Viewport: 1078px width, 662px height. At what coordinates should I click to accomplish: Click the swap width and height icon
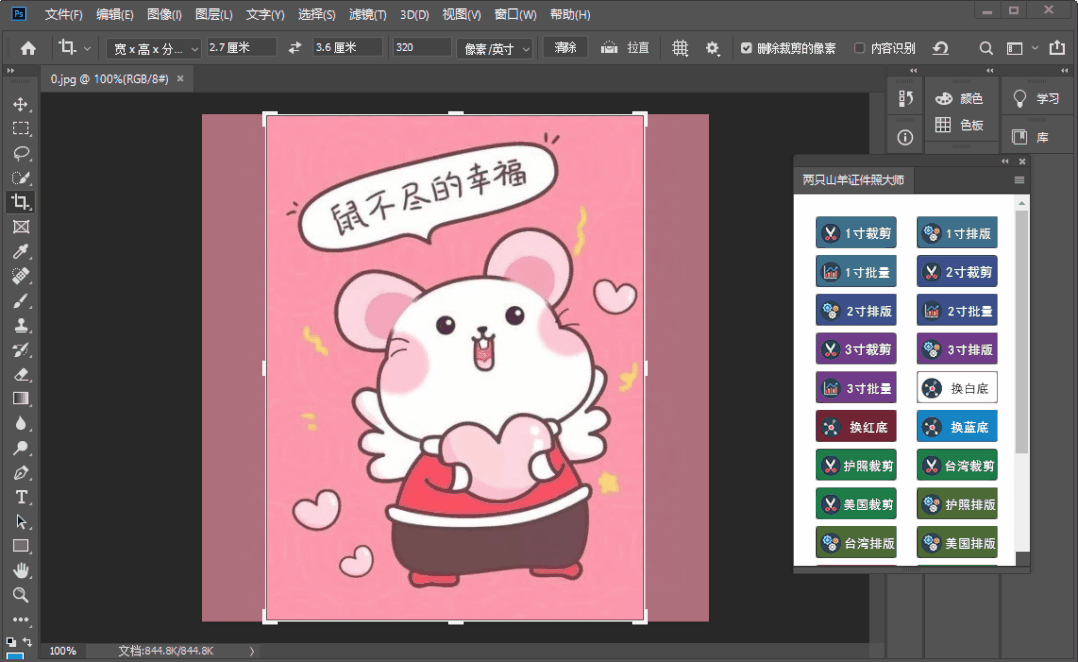(x=294, y=48)
